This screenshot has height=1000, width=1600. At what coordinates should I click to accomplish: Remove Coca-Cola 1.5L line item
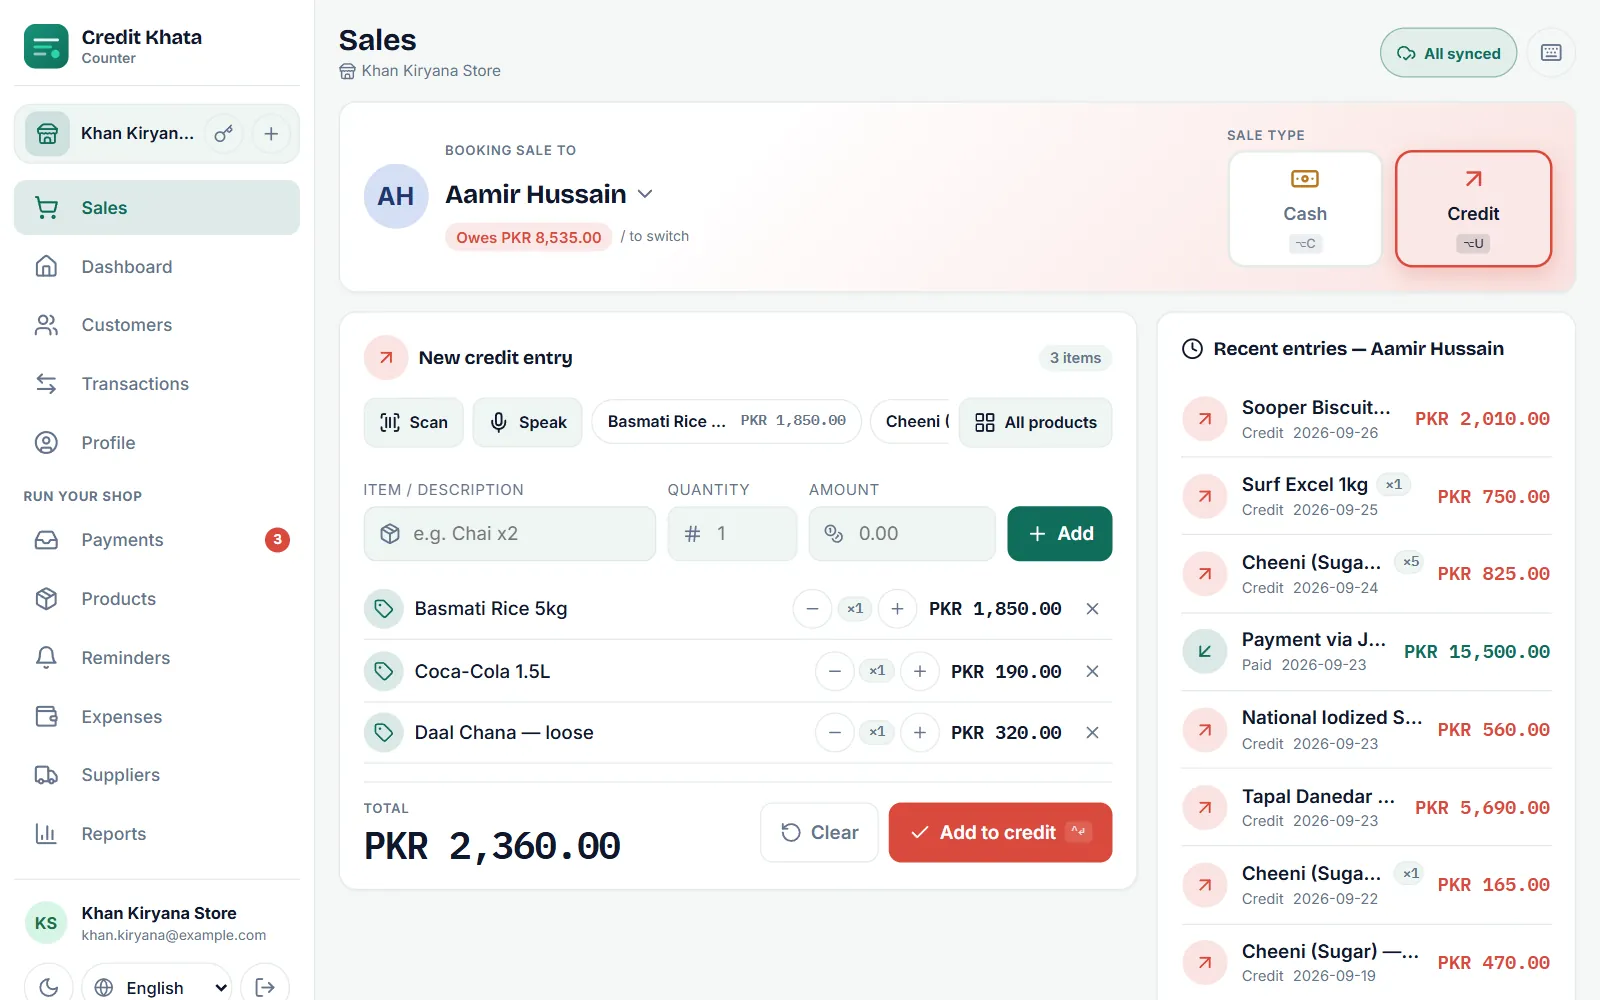[1093, 672]
